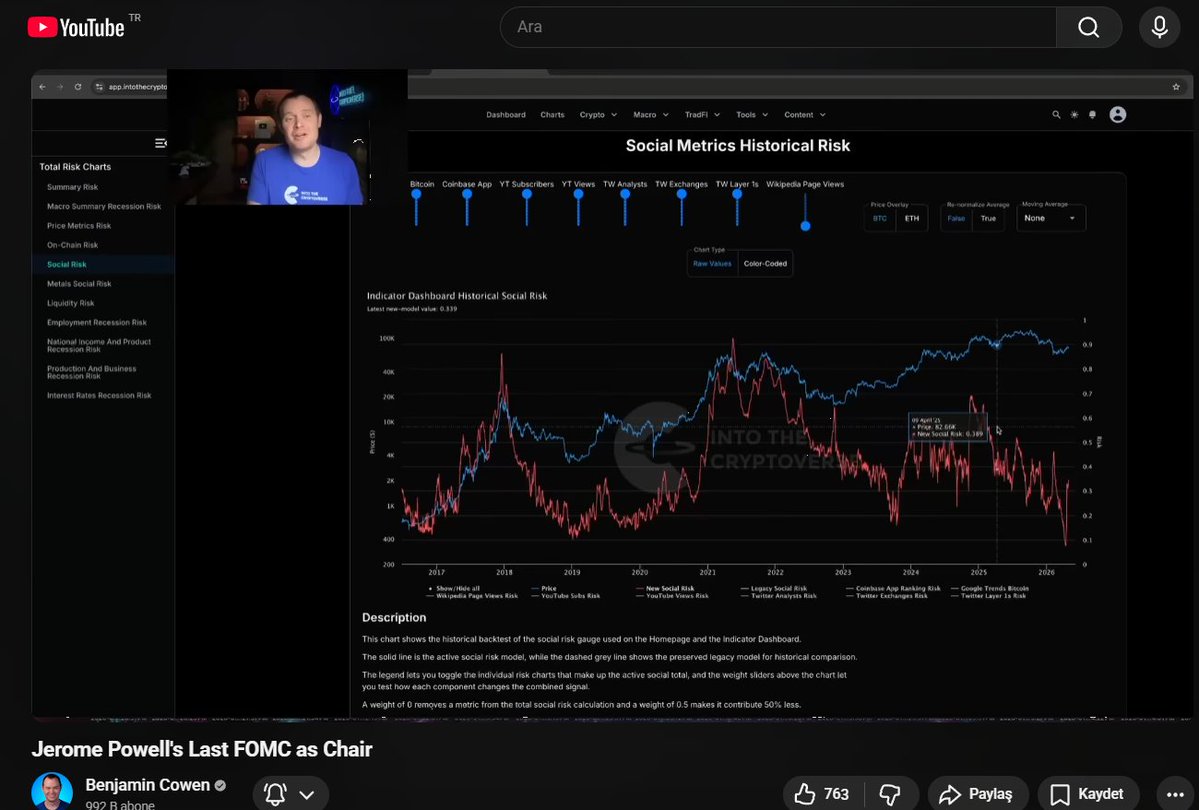This screenshot has height=810, width=1199.
Task: Open the dashboard search magnifier icon
Action: [1056, 115]
